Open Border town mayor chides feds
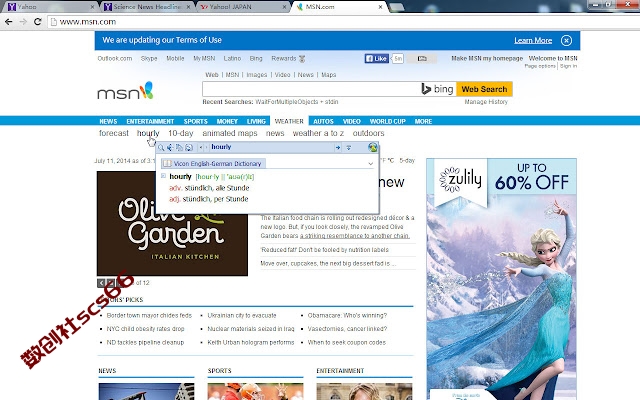640x400 pixels. click(149, 316)
